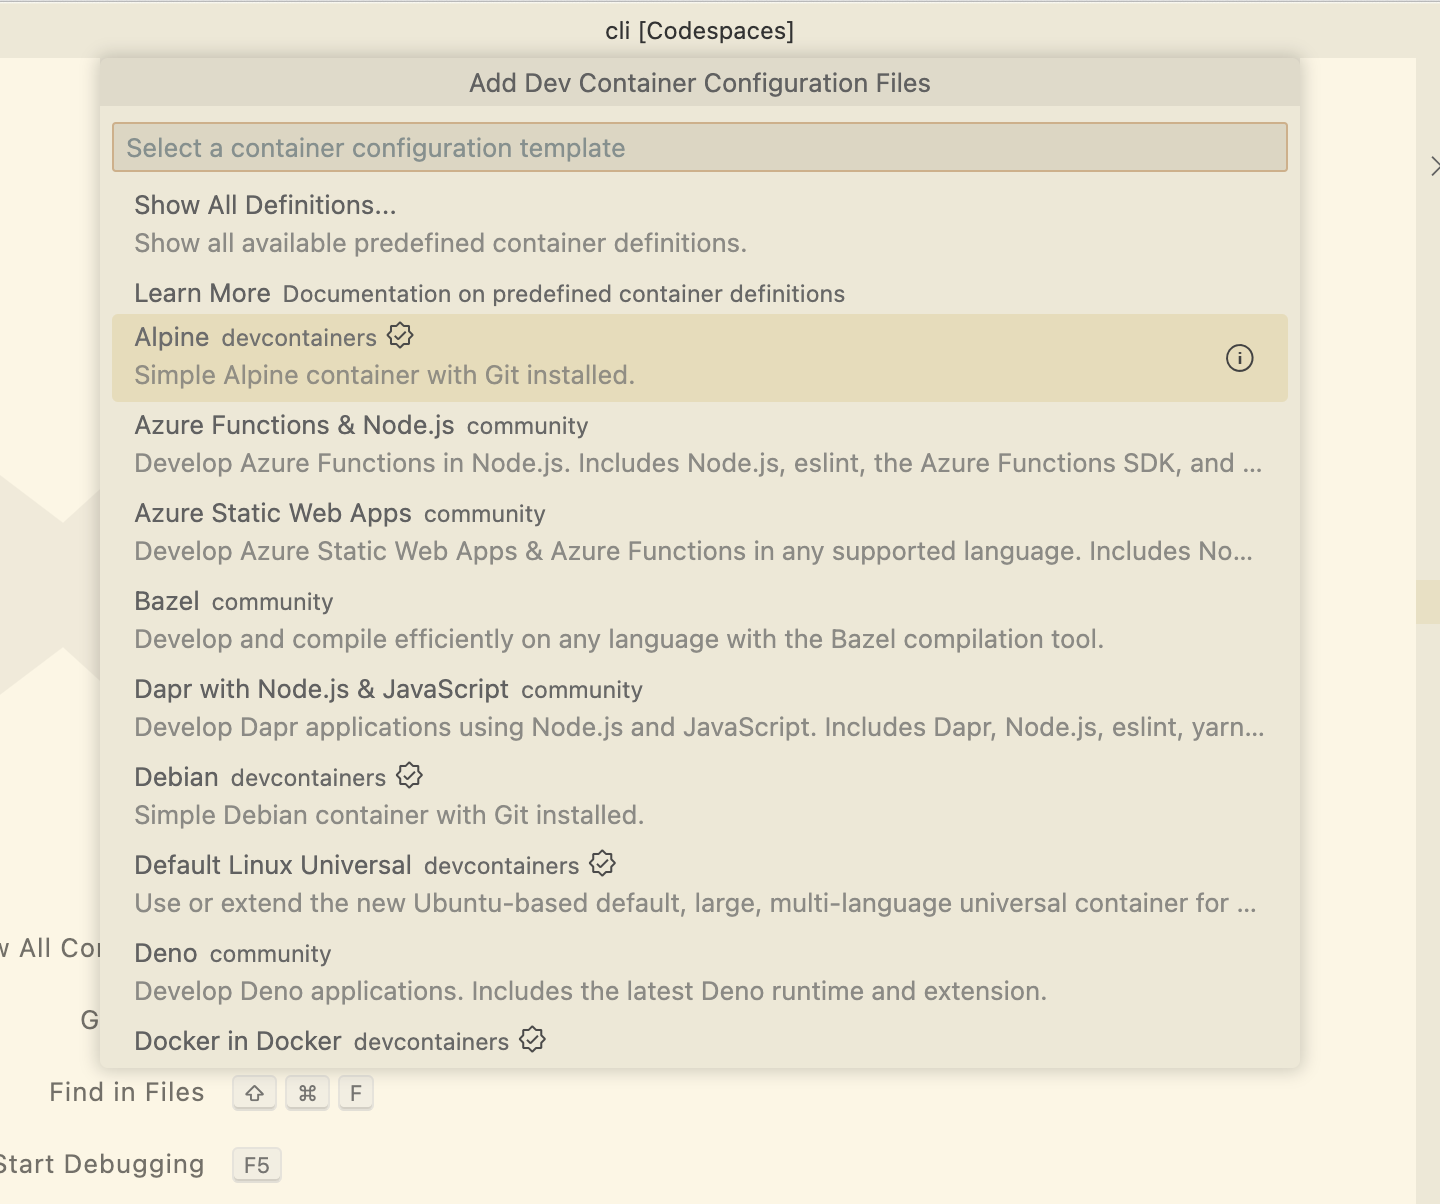The height and width of the screenshot is (1204, 1440).
Task: Click the Start Debugging F5 key badge
Action: tap(256, 1164)
